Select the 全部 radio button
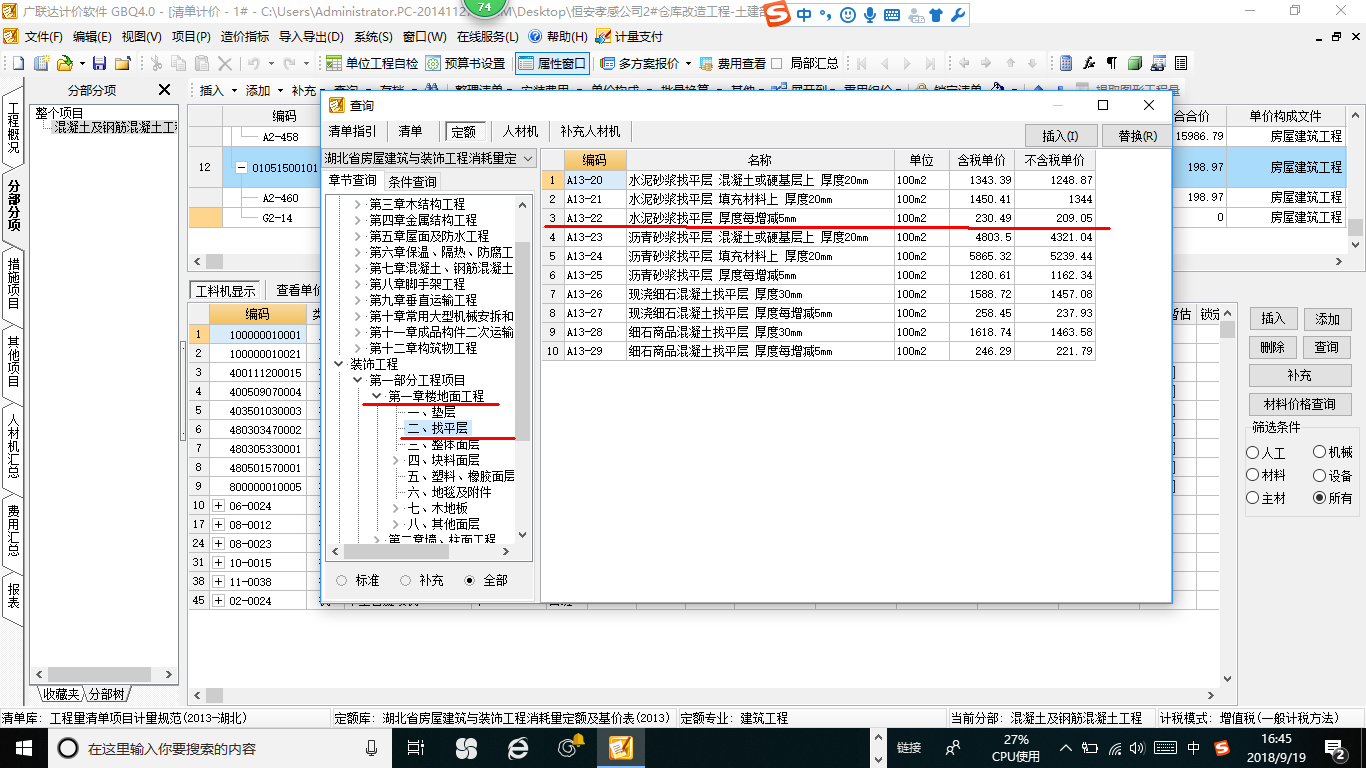 (x=470, y=580)
